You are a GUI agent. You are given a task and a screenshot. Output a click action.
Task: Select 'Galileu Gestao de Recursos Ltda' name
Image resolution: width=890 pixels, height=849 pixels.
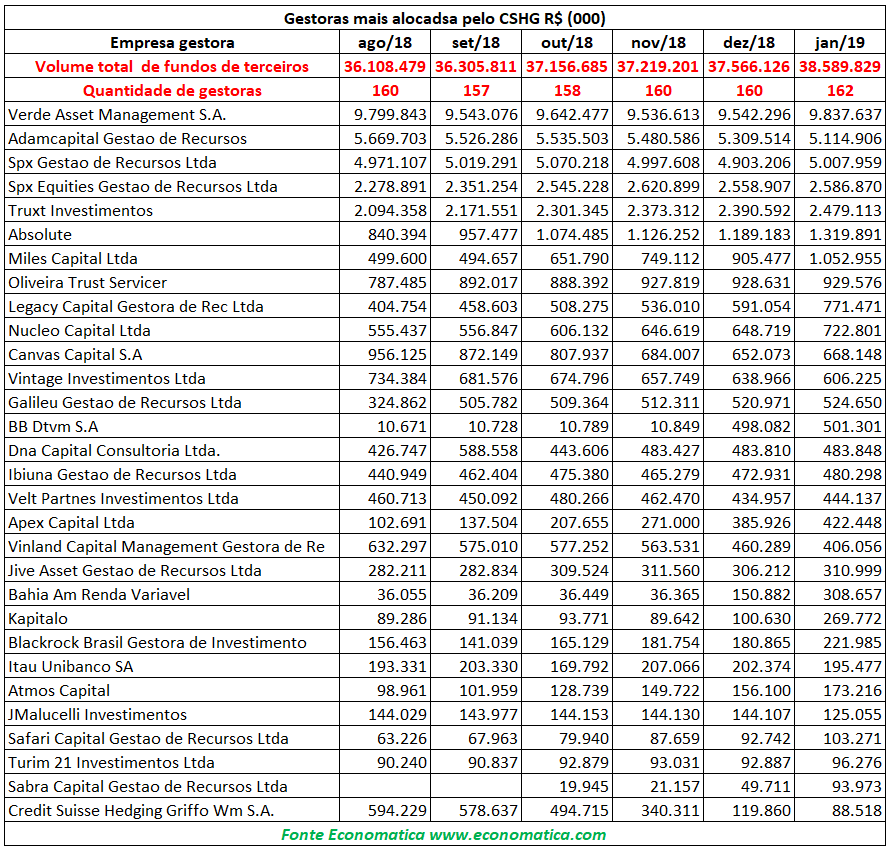125,402
